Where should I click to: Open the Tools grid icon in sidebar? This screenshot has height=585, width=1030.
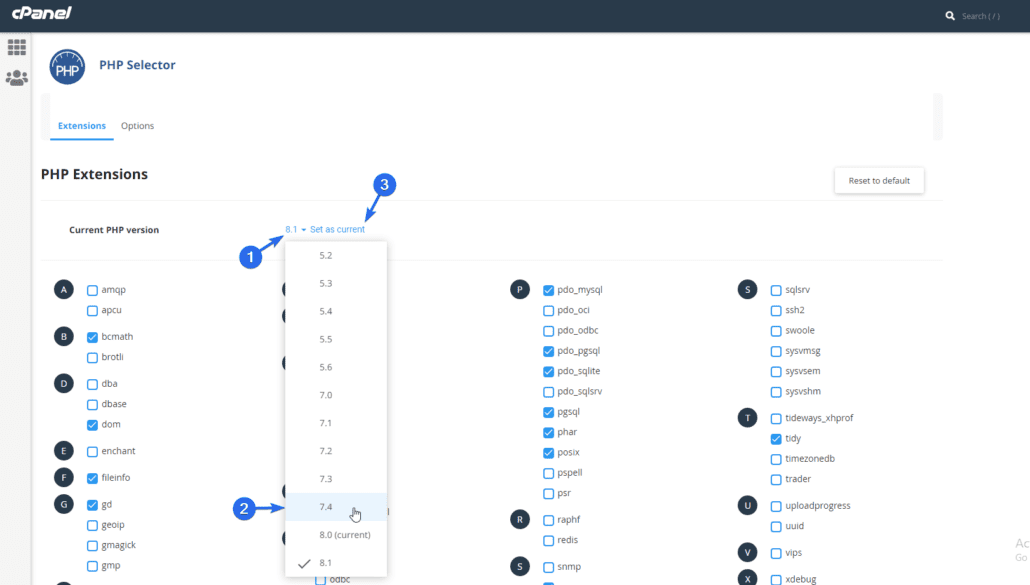(17, 47)
